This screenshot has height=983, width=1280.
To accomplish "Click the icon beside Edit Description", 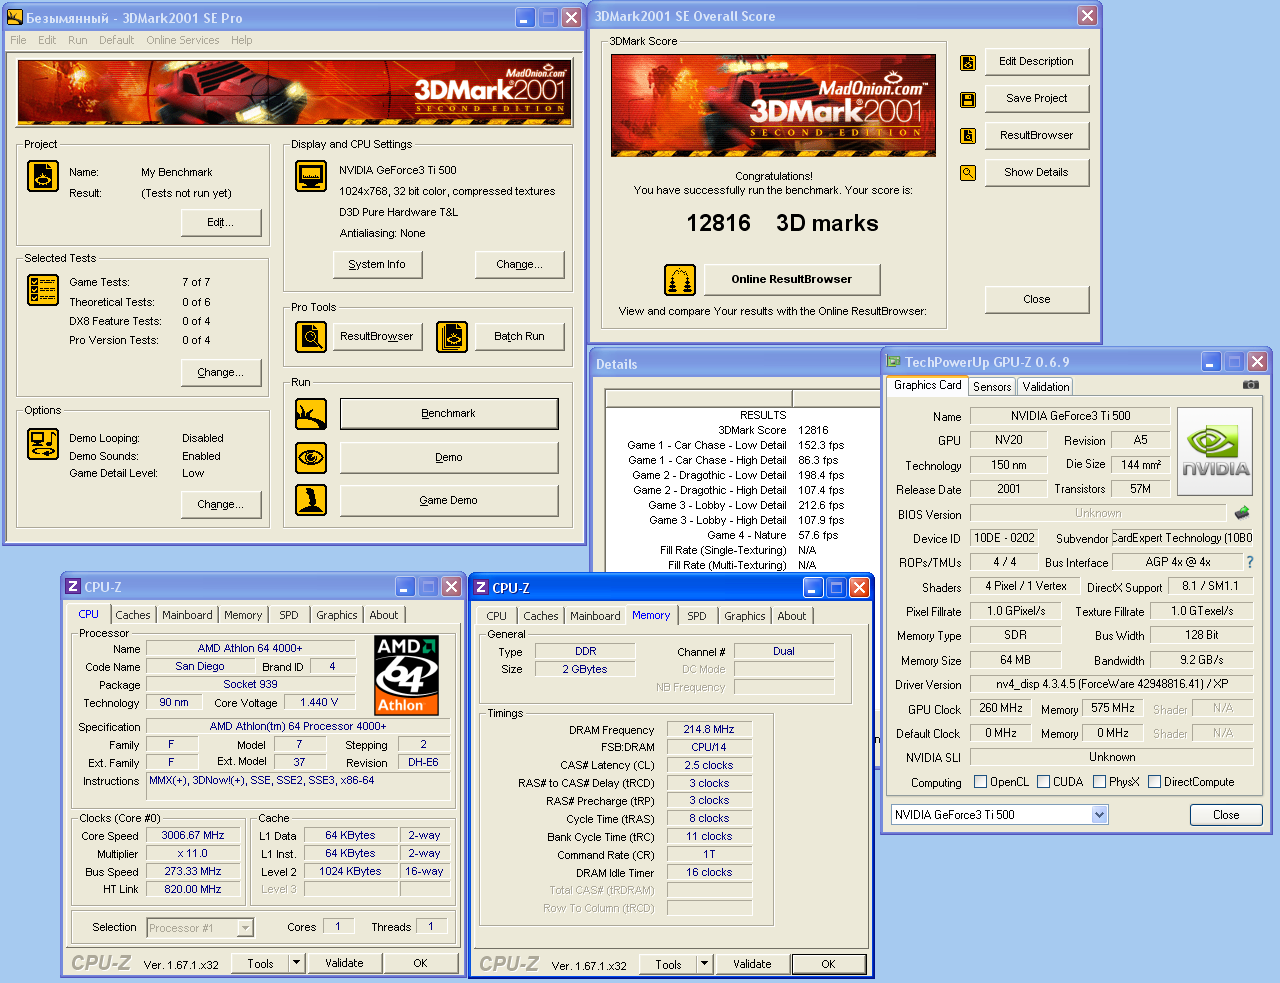I will tap(968, 63).
